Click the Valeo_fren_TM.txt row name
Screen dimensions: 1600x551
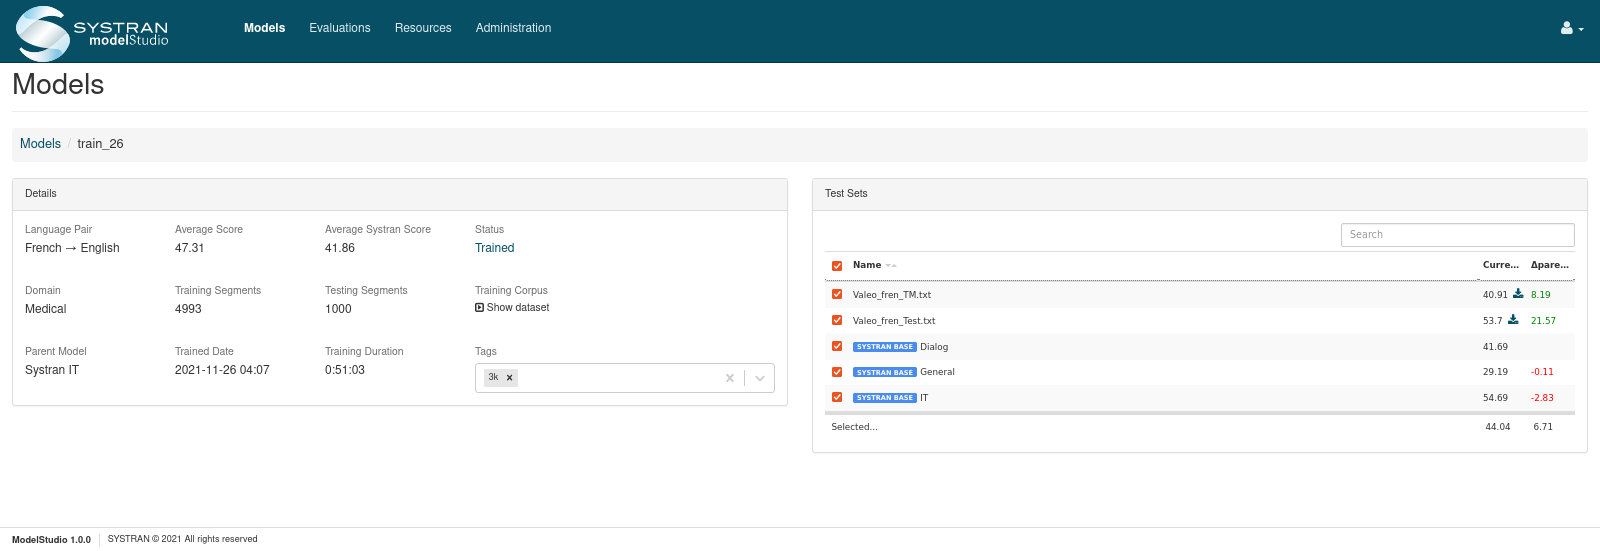[x=892, y=295]
